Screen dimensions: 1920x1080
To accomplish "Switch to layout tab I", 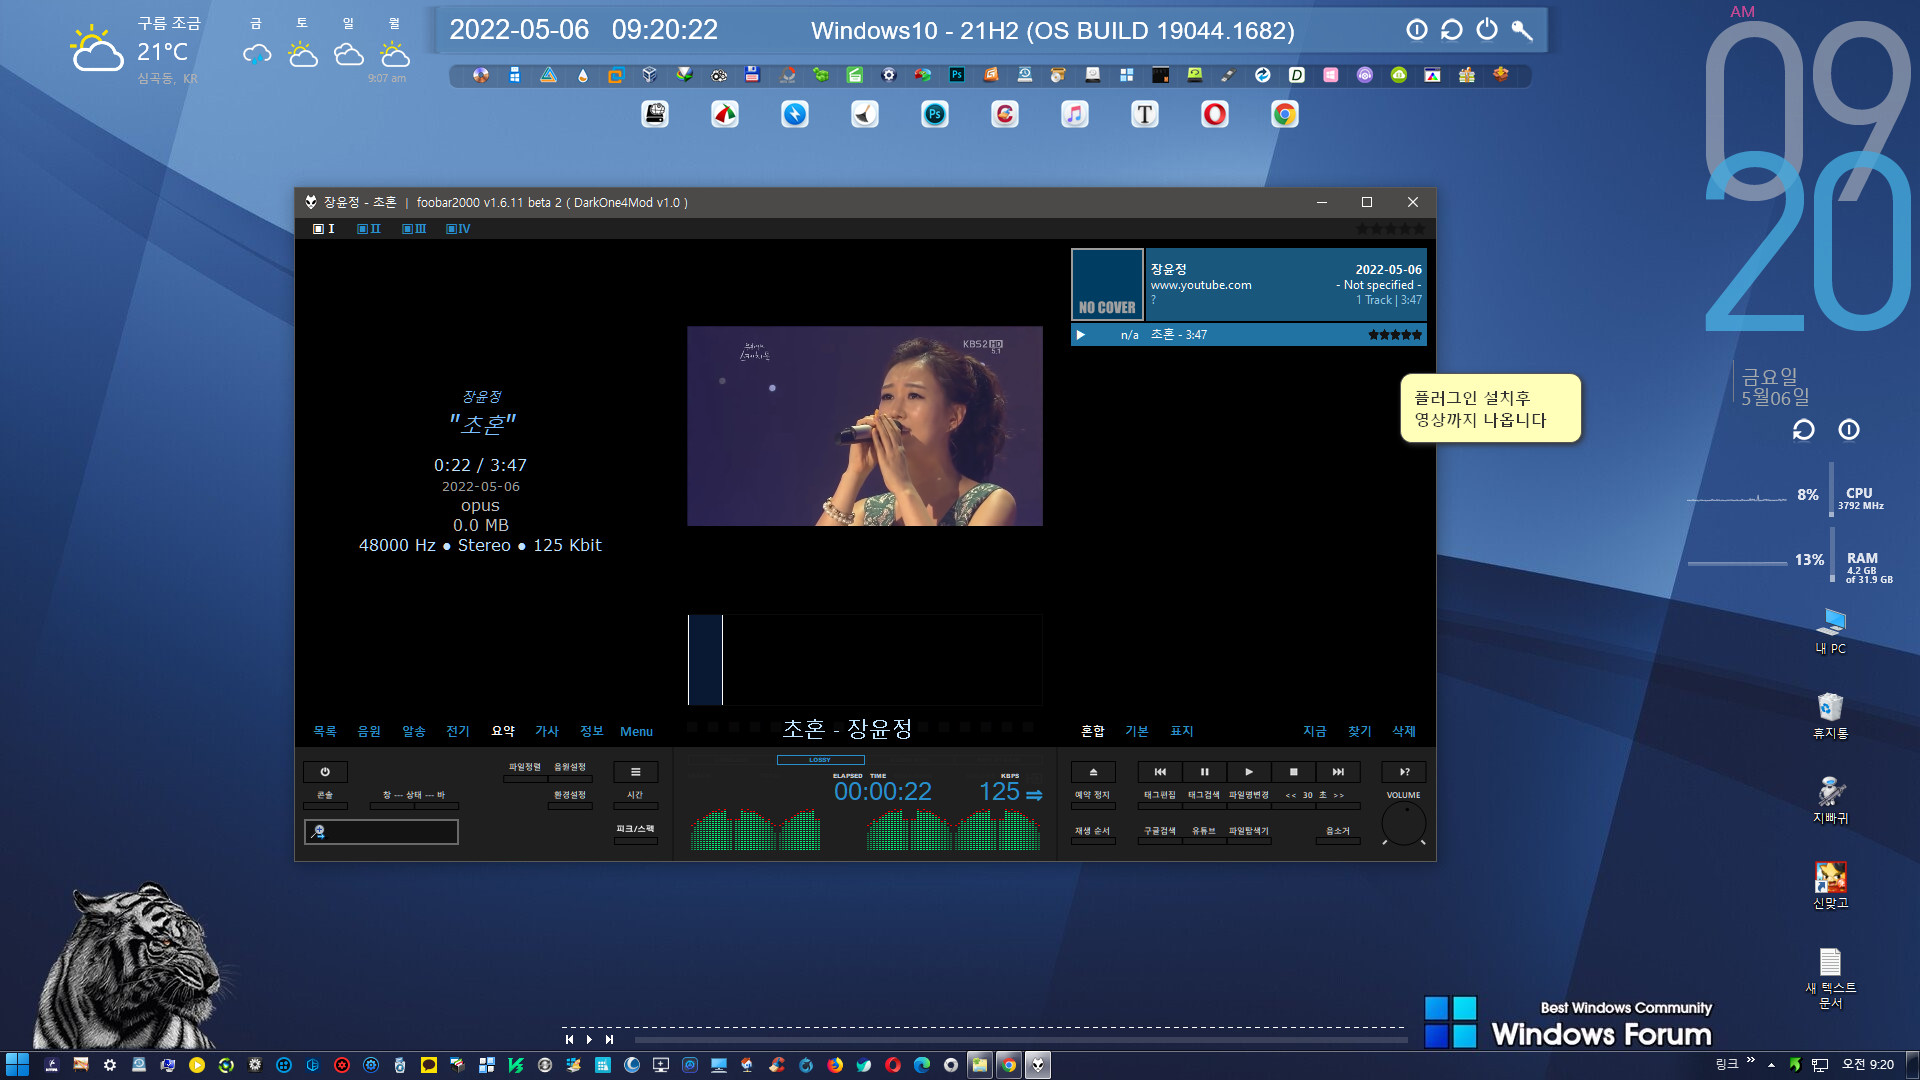I will pyautogui.click(x=324, y=229).
